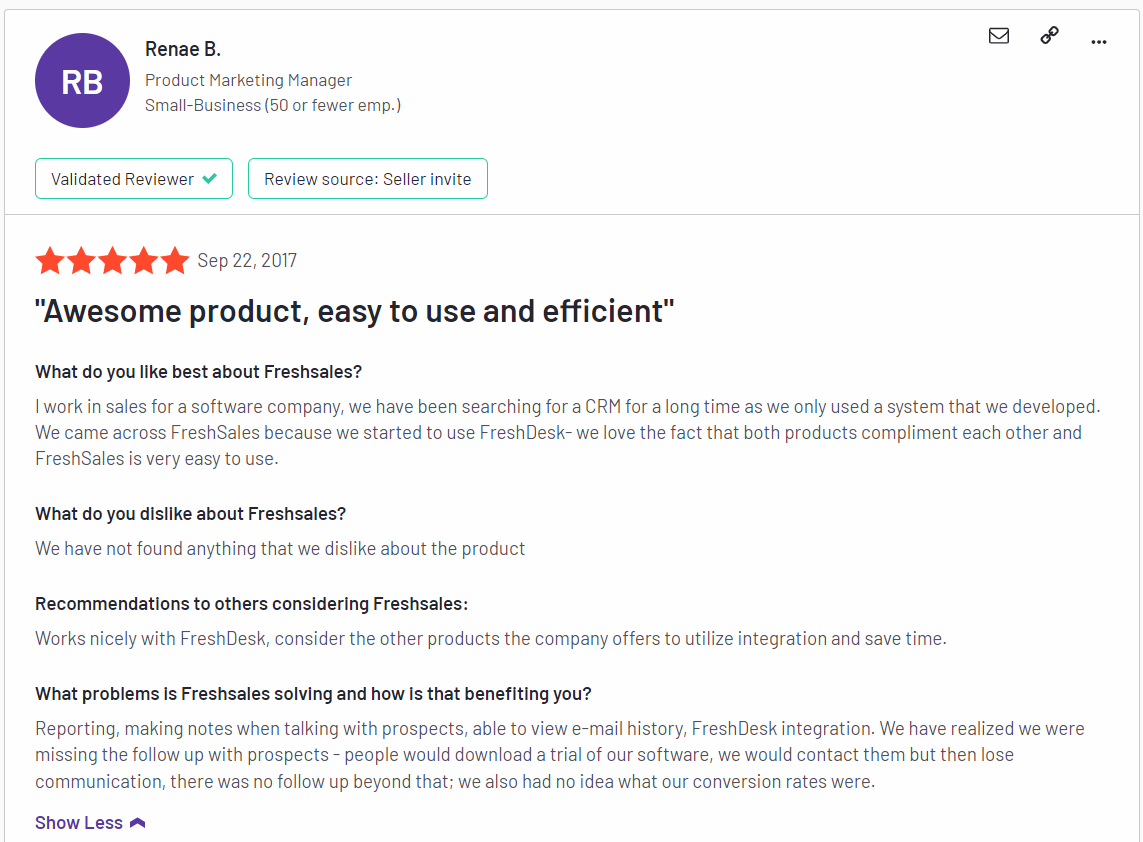This screenshot has width=1143, height=842.
Task: Click the Show Less chevron arrow
Action: (x=138, y=823)
